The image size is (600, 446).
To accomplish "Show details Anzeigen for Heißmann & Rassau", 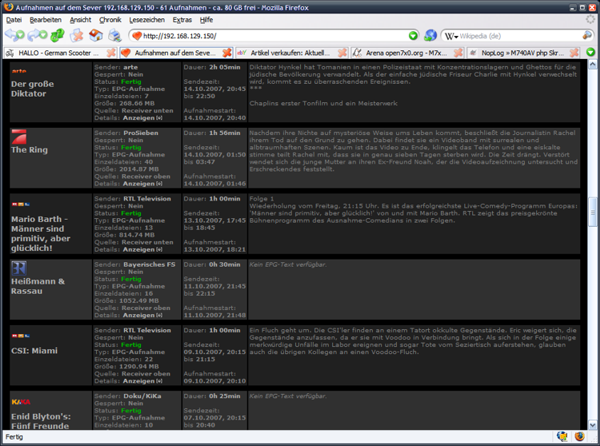I will pyautogui.click(x=142, y=315).
